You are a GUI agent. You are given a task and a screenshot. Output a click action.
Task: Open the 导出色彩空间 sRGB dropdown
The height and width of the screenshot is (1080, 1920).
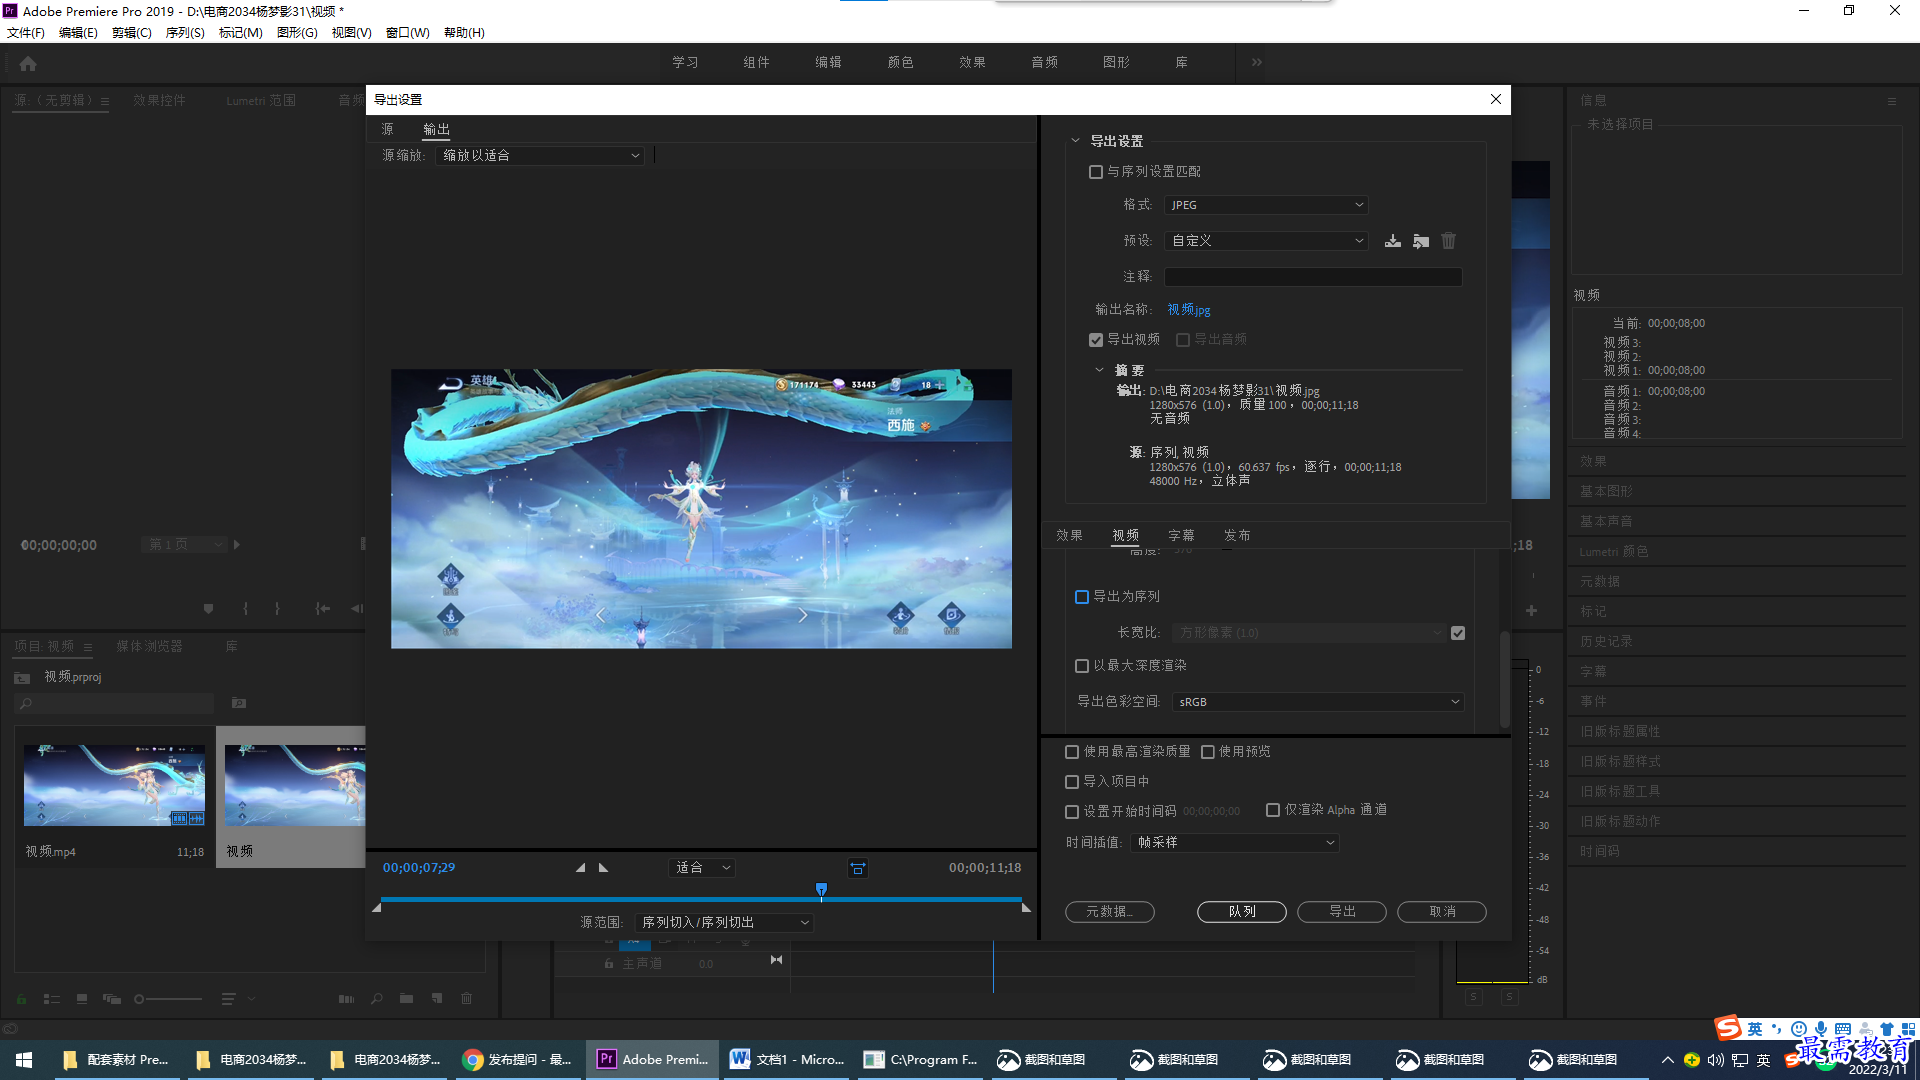pyautogui.click(x=1318, y=702)
